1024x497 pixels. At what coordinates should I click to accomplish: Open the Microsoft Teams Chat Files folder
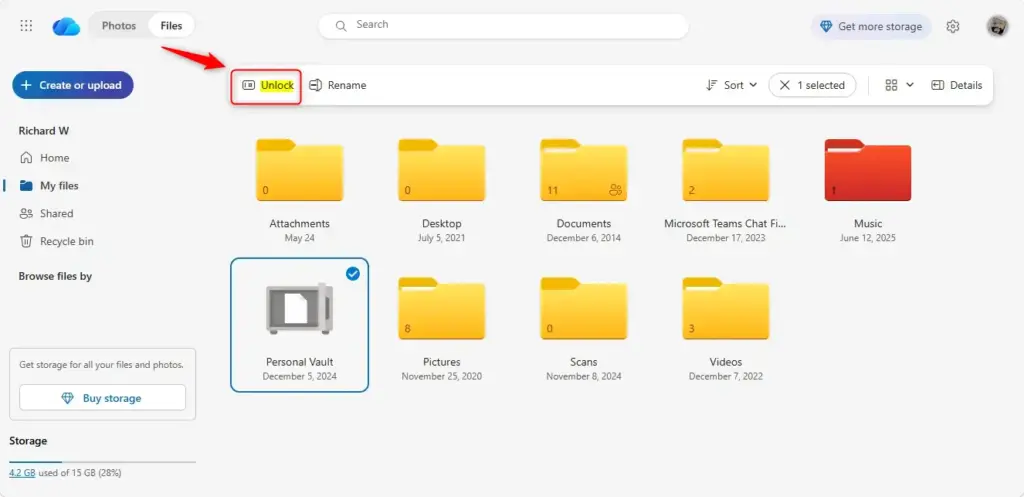click(x=726, y=170)
